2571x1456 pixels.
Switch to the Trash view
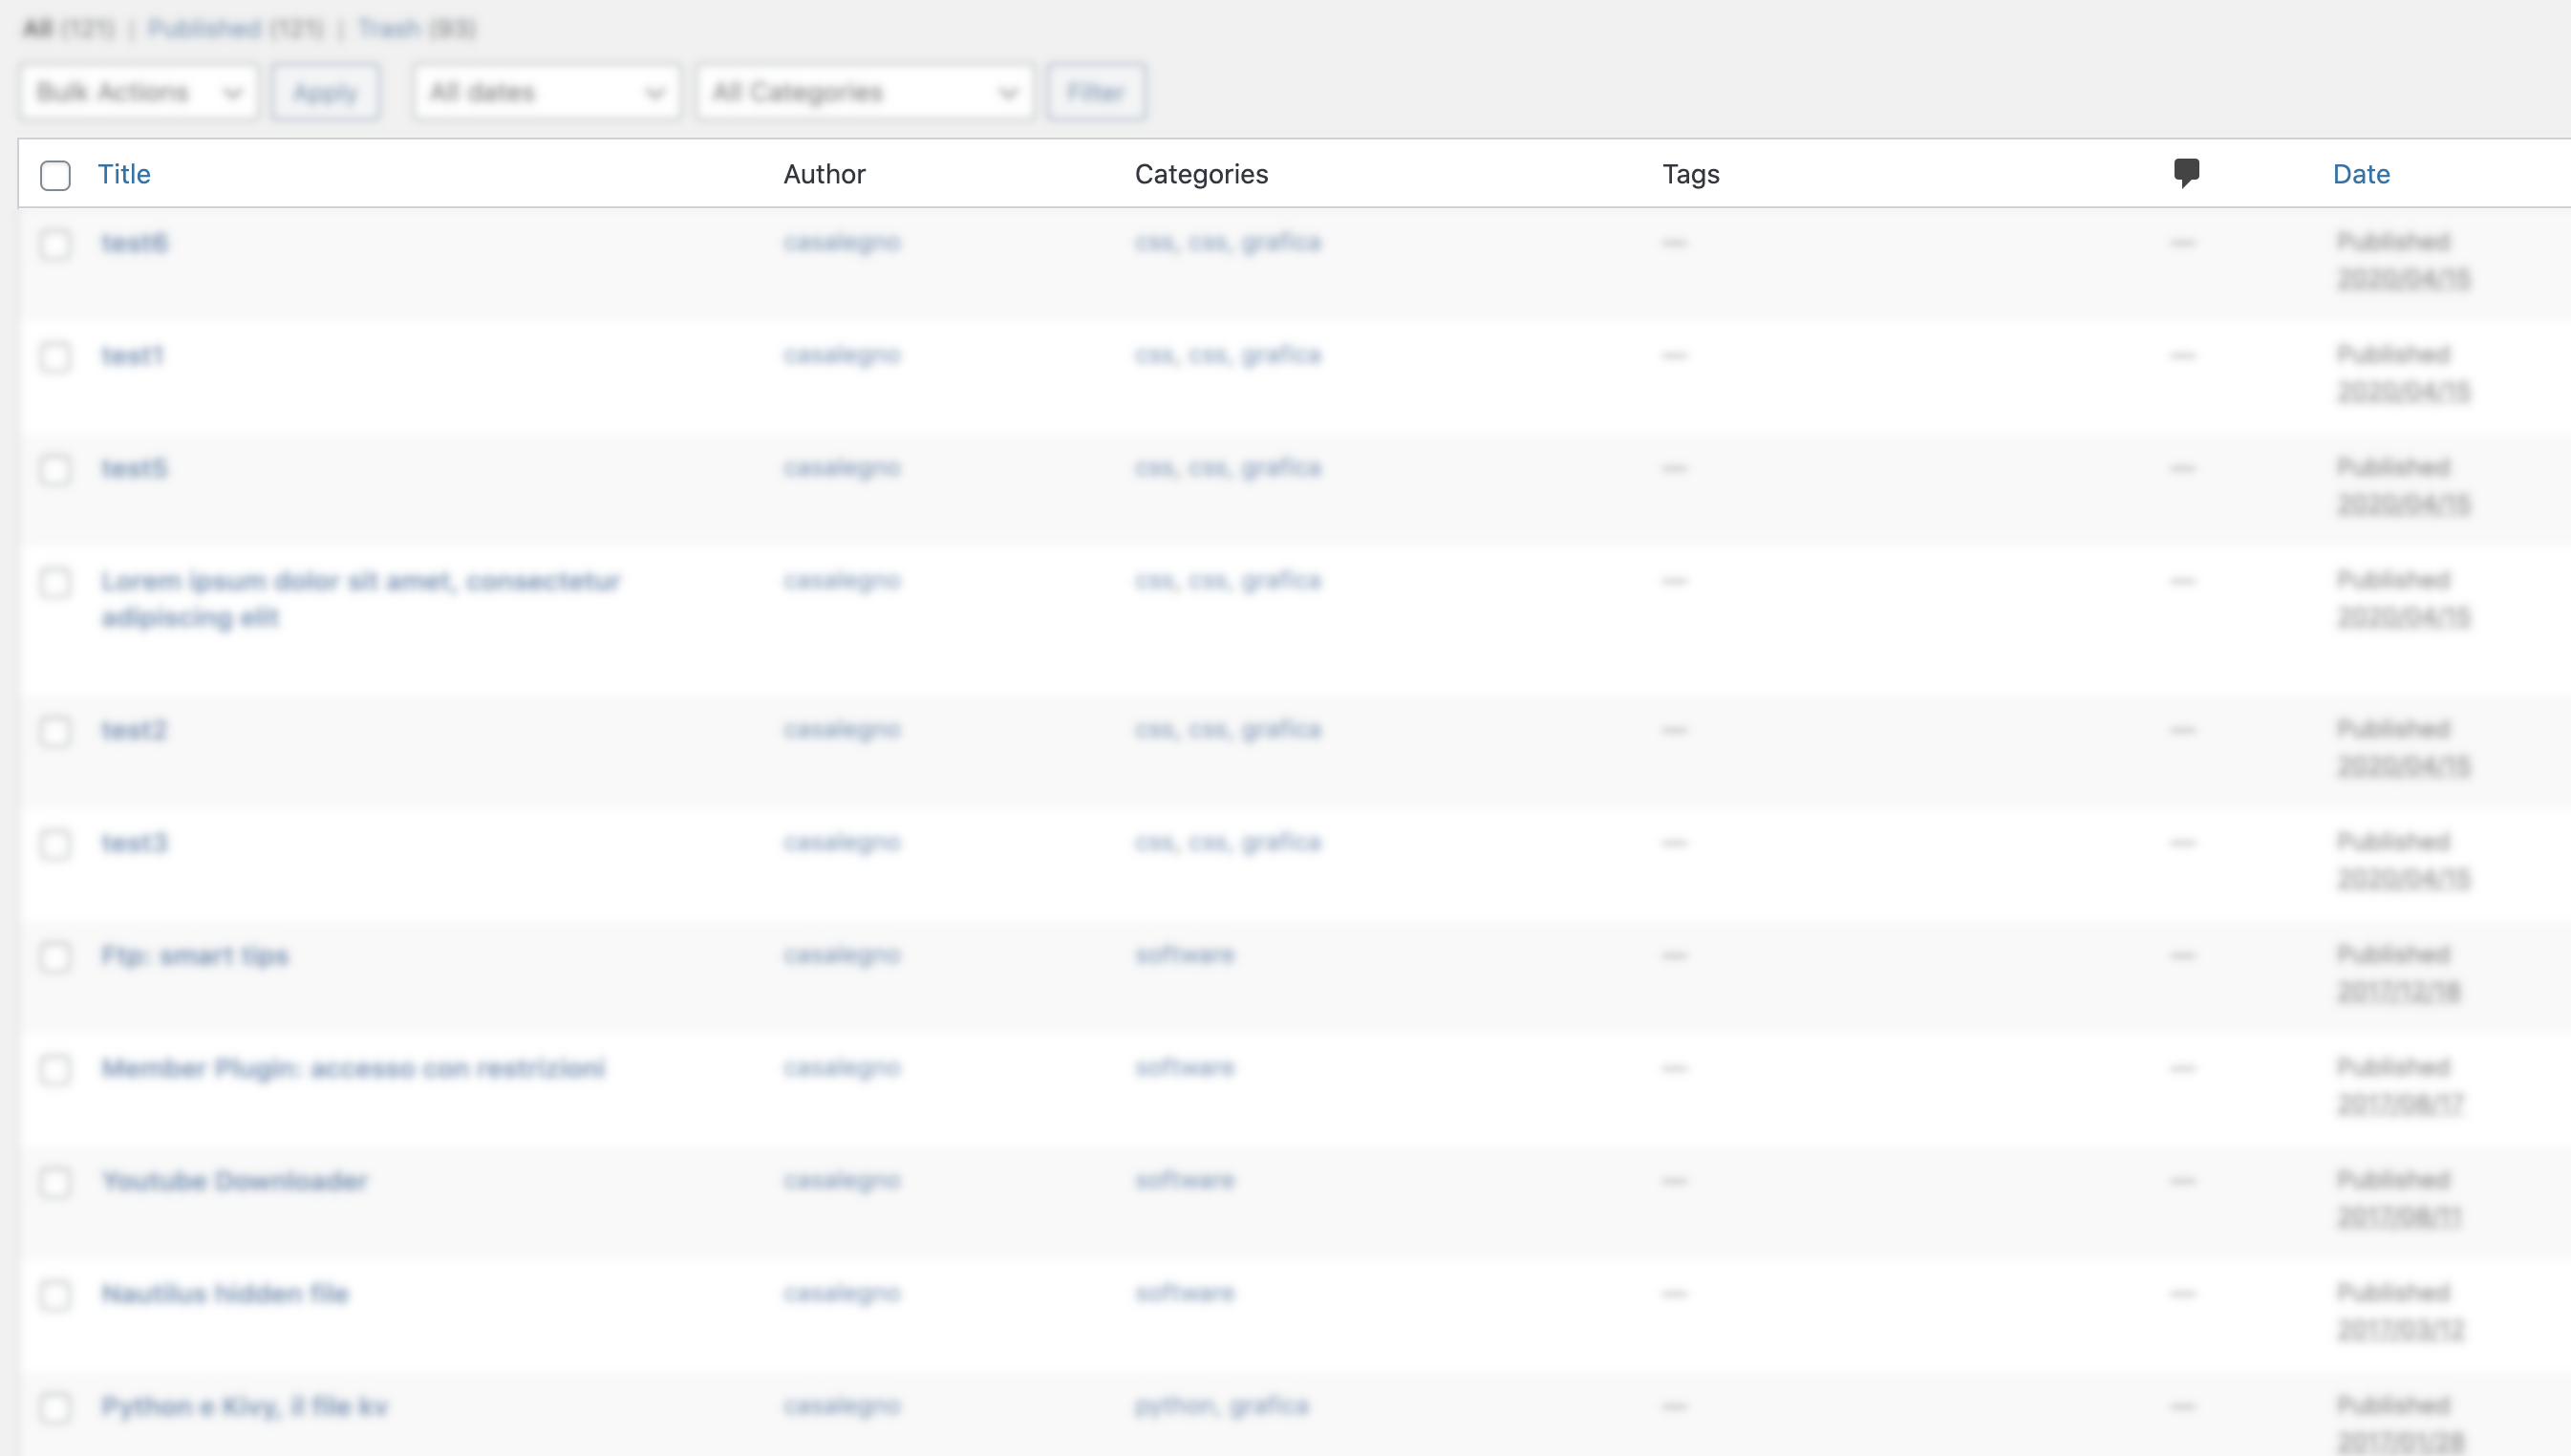[x=391, y=28]
